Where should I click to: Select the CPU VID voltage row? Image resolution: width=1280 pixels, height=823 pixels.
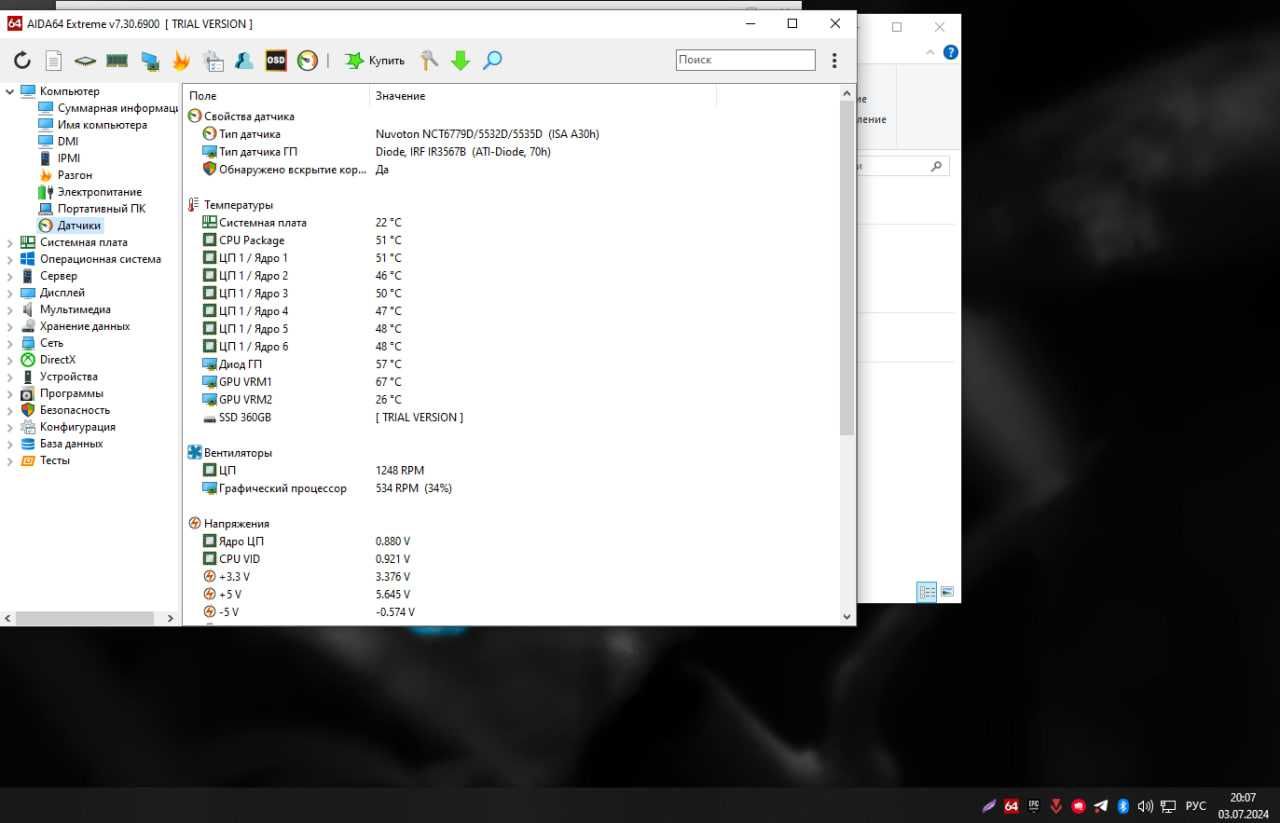click(510, 559)
